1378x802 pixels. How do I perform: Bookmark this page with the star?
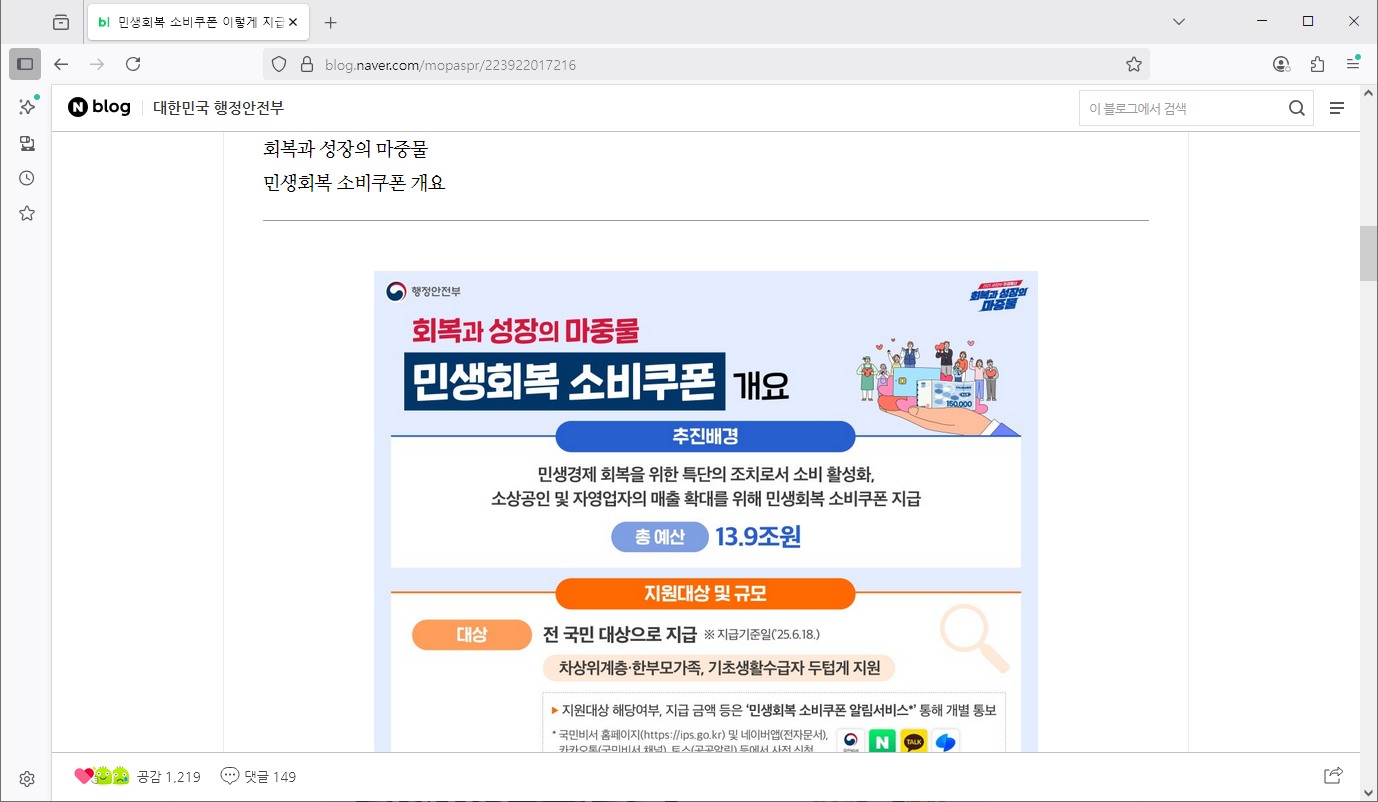pos(1133,65)
